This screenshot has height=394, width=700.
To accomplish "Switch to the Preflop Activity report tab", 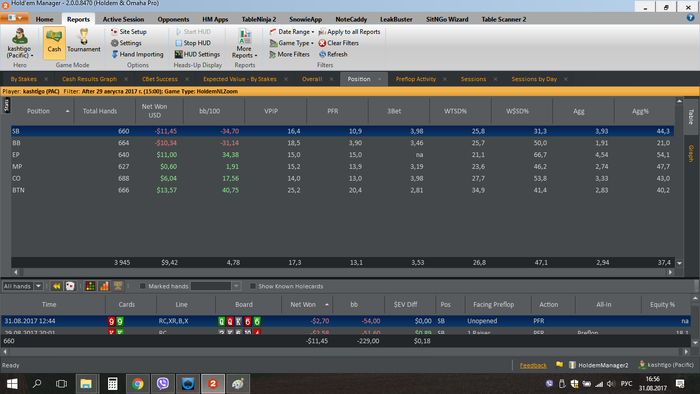I will click(416, 79).
